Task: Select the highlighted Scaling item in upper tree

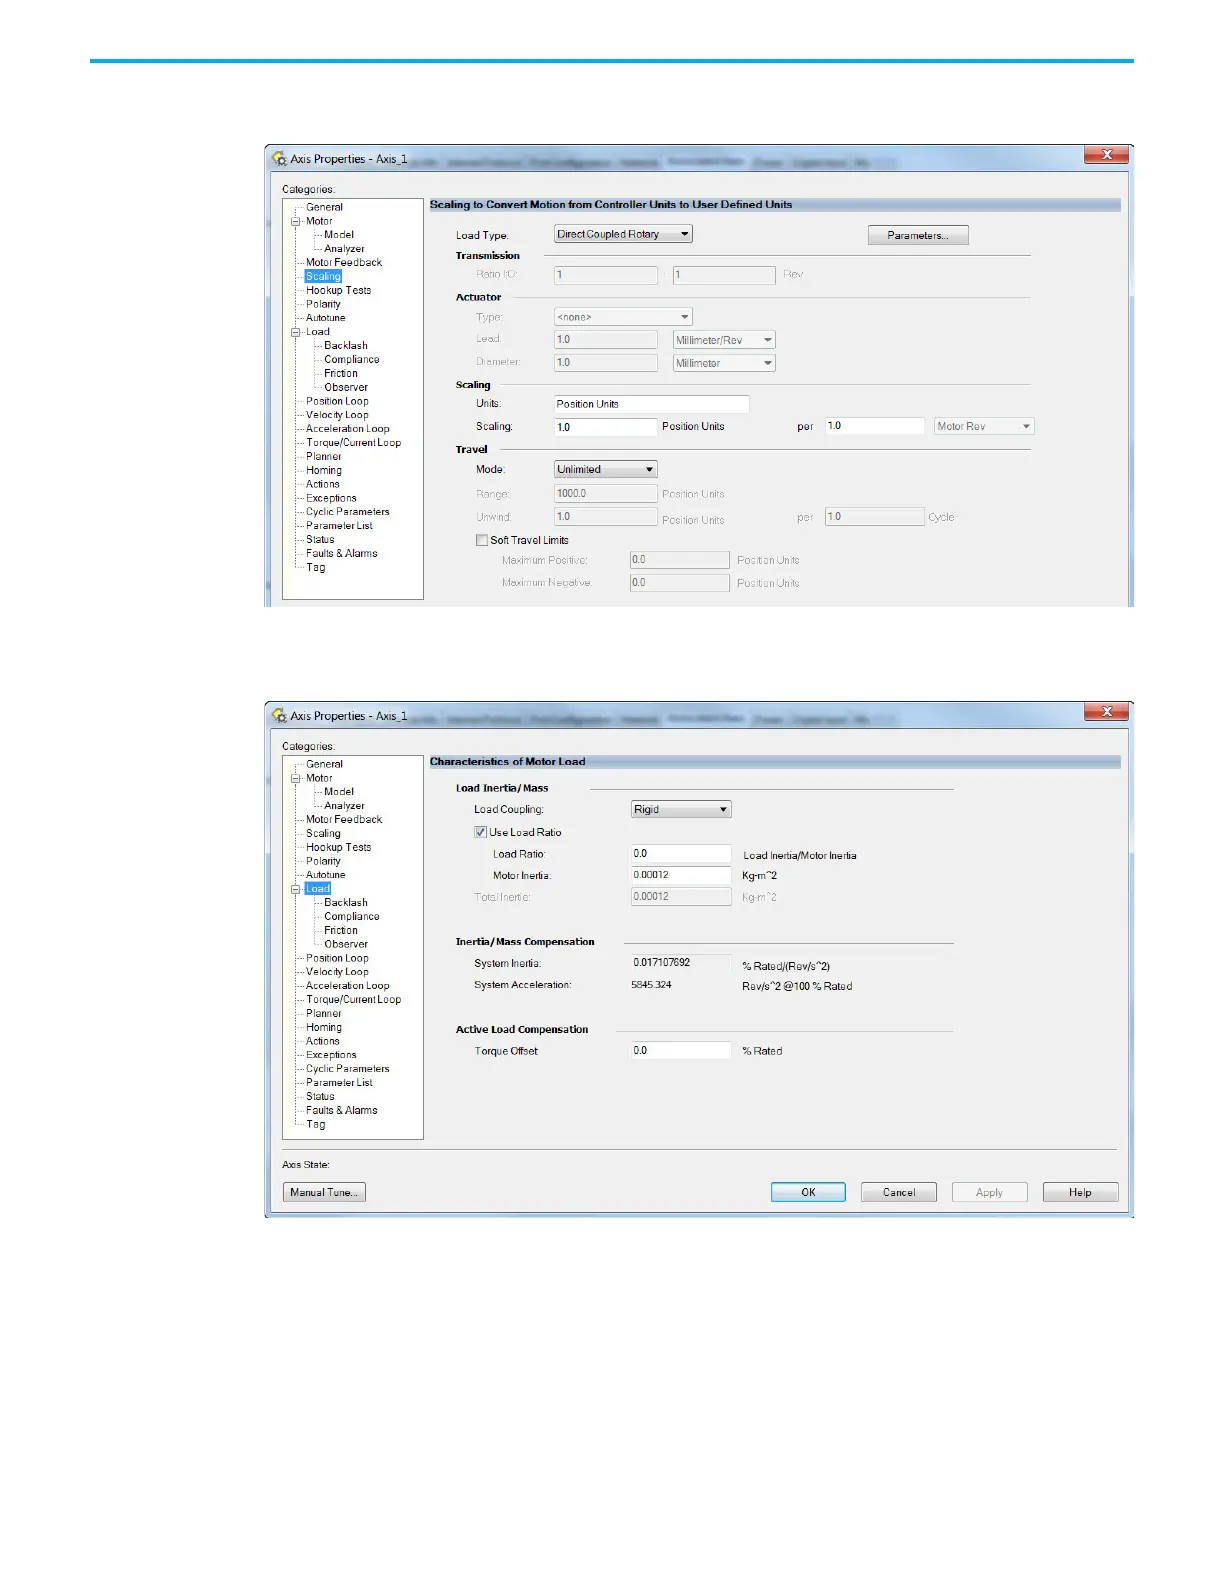Action: point(323,276)
